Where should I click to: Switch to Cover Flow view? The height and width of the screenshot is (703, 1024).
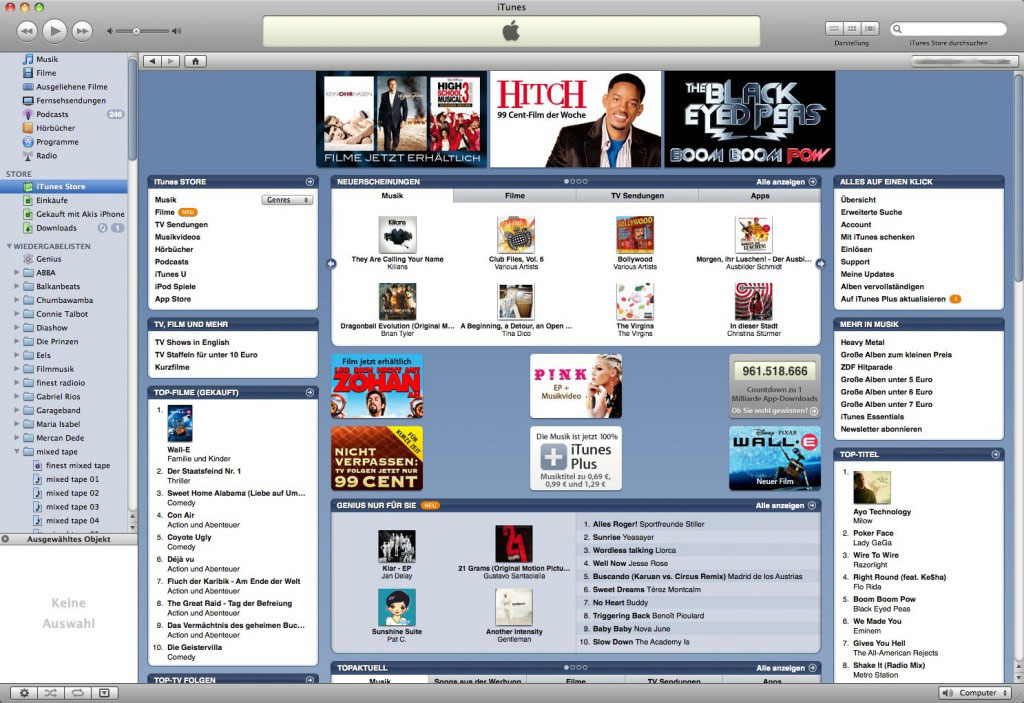870,29
